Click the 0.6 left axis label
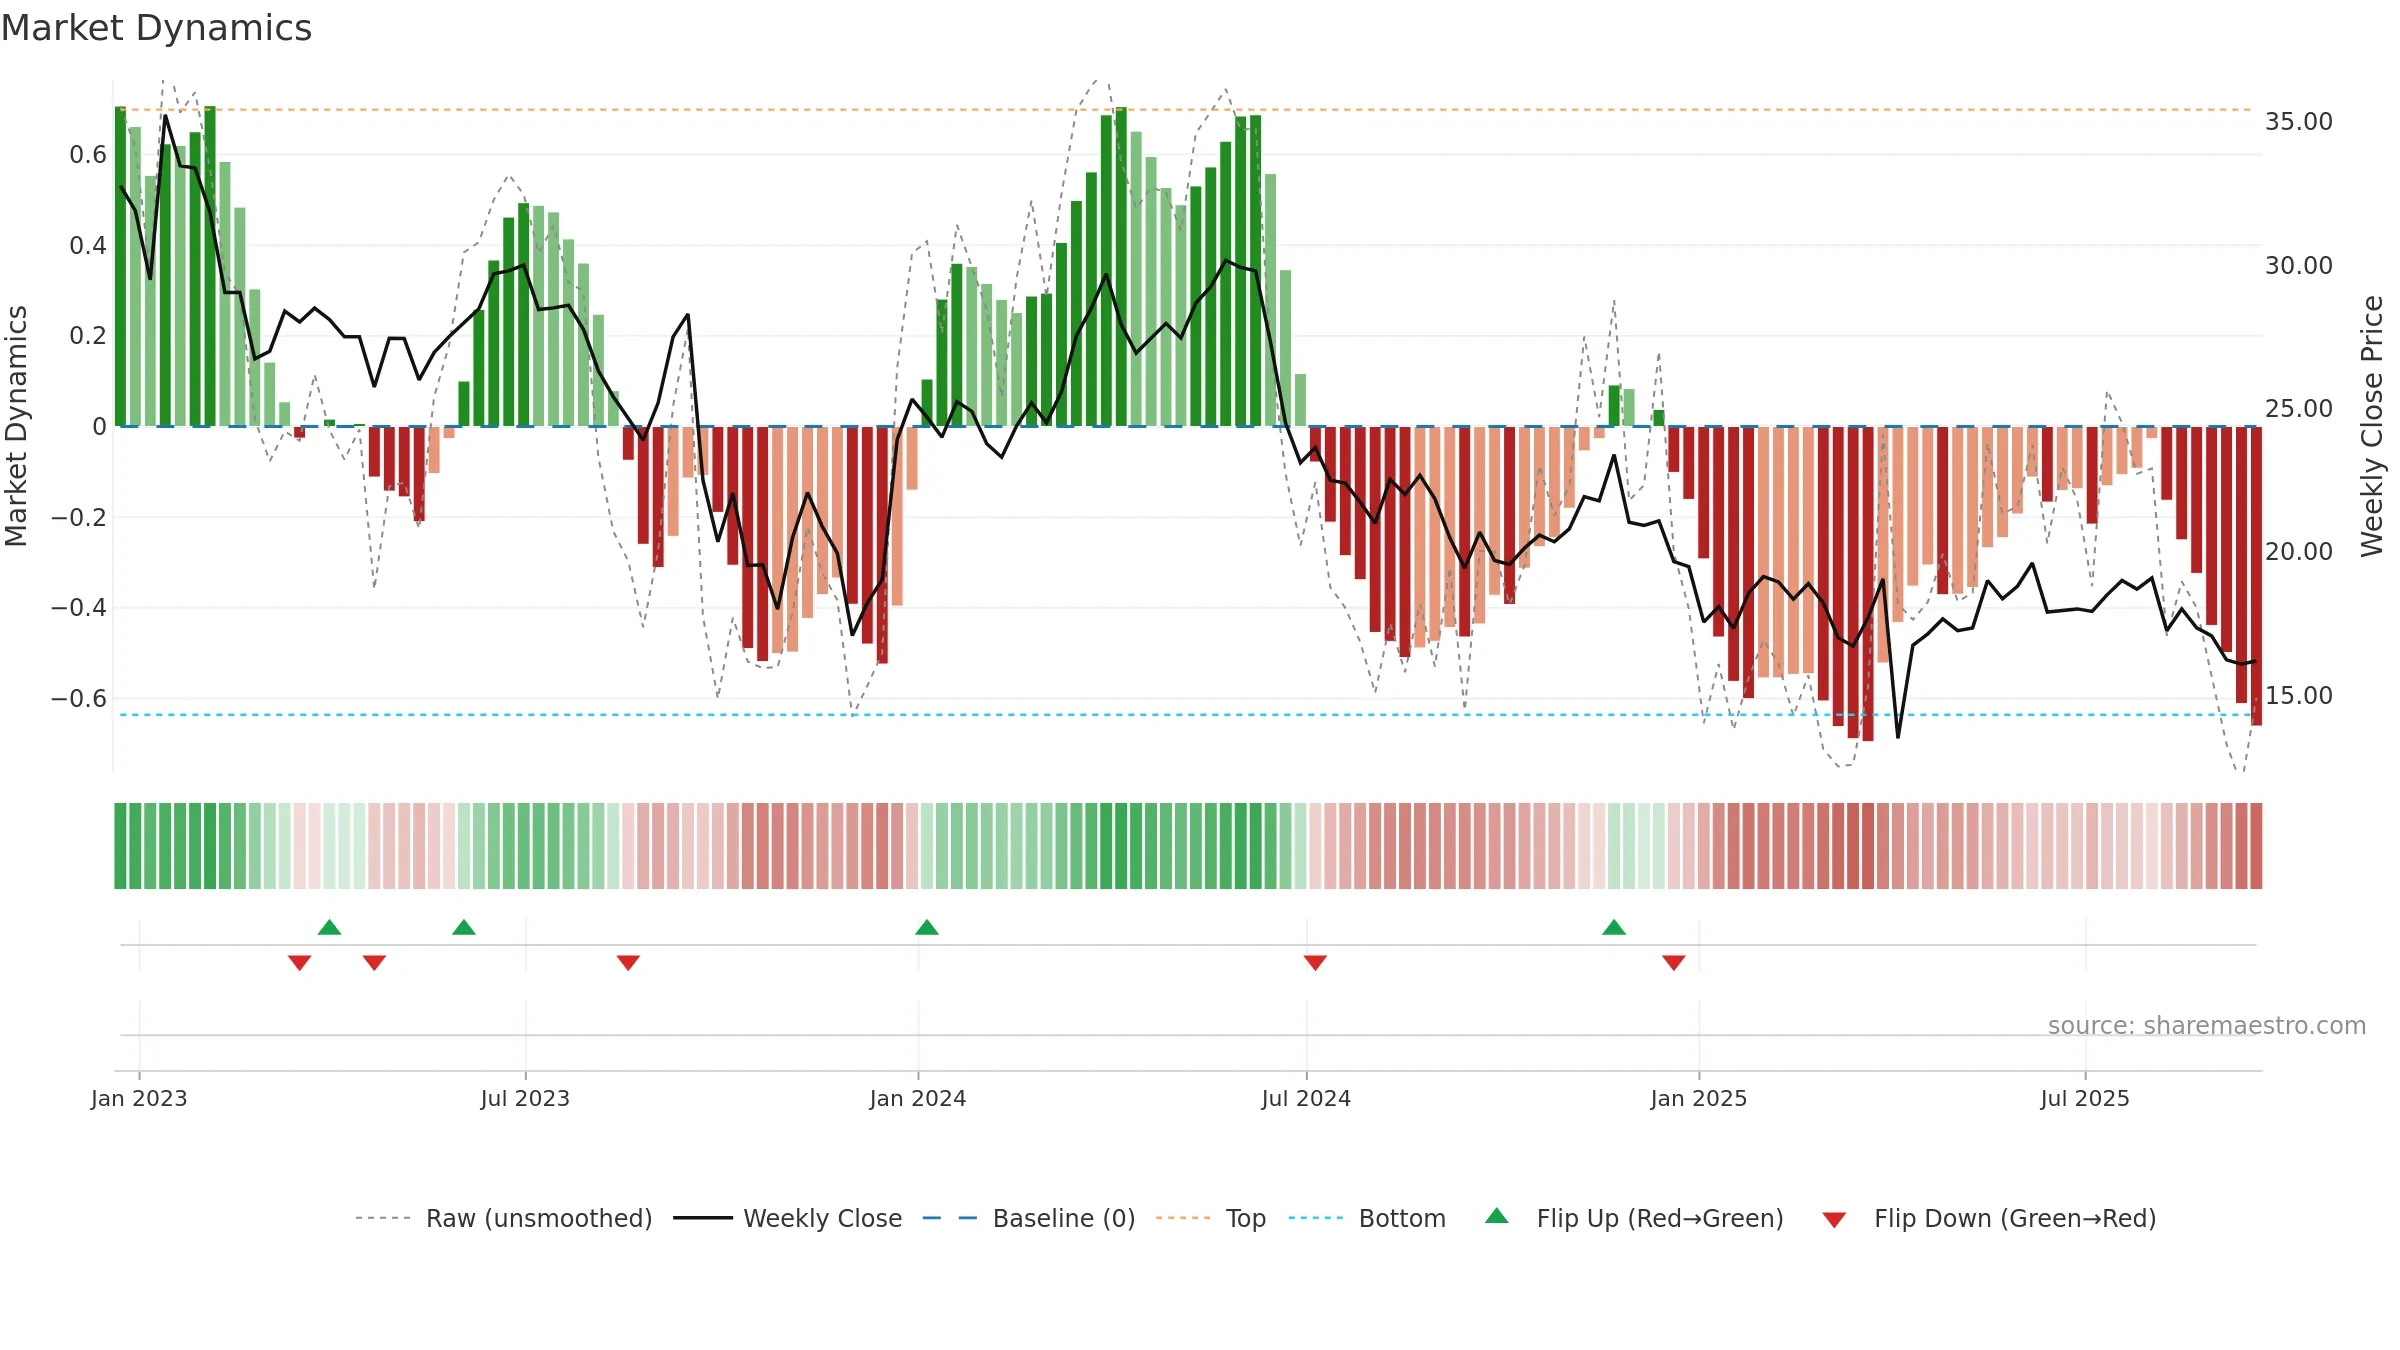 pyautogui.click(x=88, y=154)
